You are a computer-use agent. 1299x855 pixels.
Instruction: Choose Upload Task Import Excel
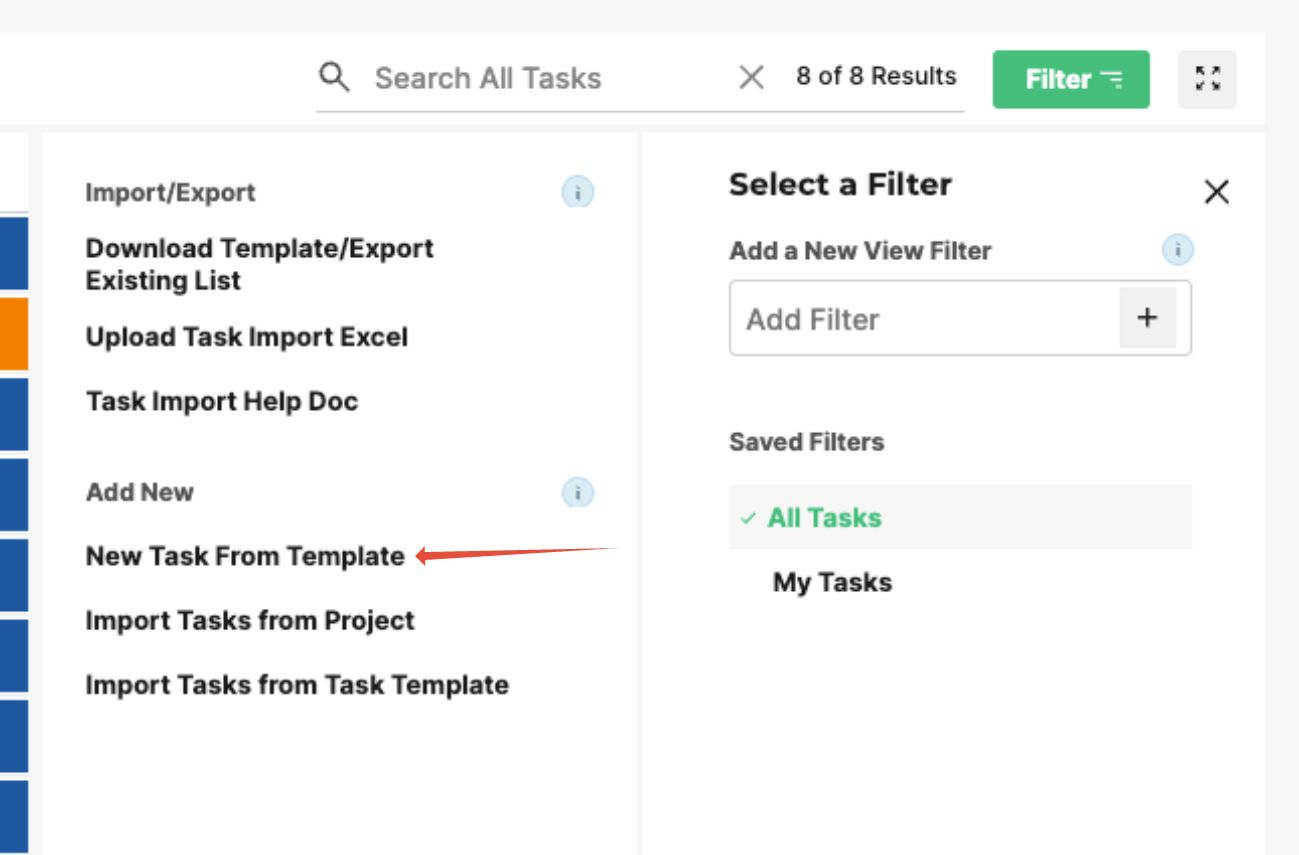tap(247, 337)
